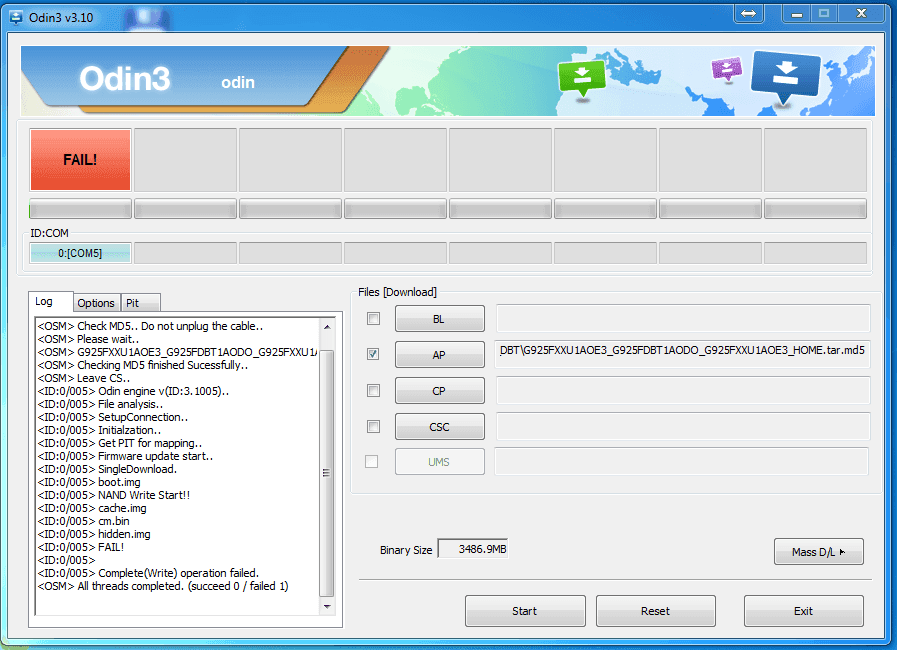
Task: Click the 'Get PIT for mapping..' log line
Action: click(120, 443)
